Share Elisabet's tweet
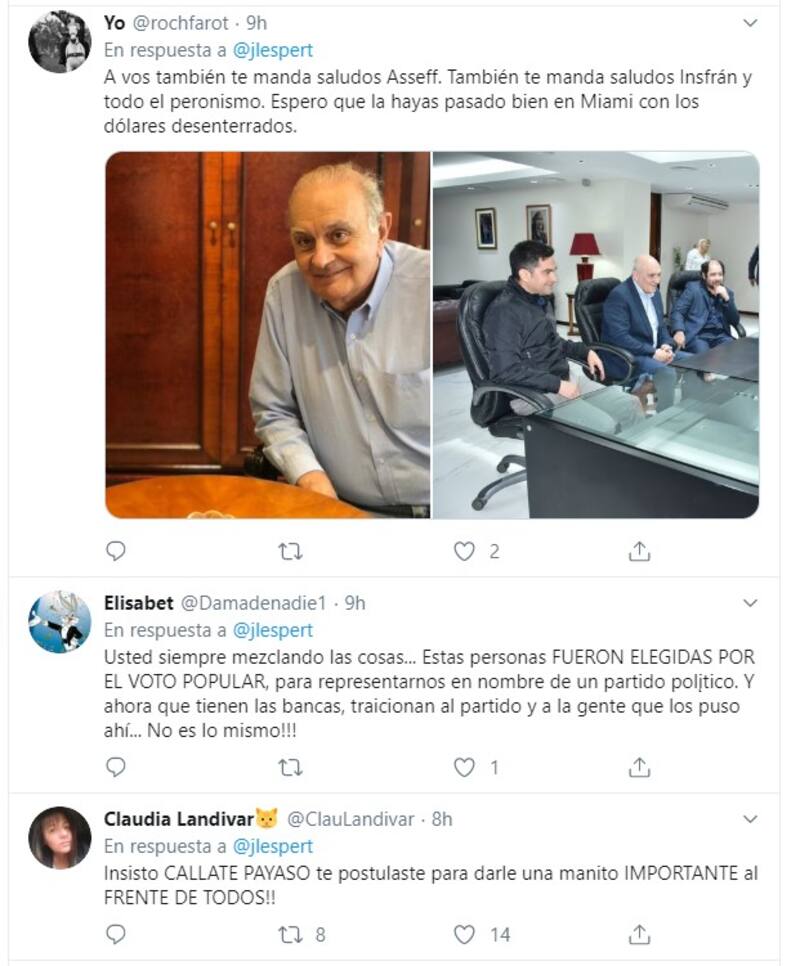 639,767
